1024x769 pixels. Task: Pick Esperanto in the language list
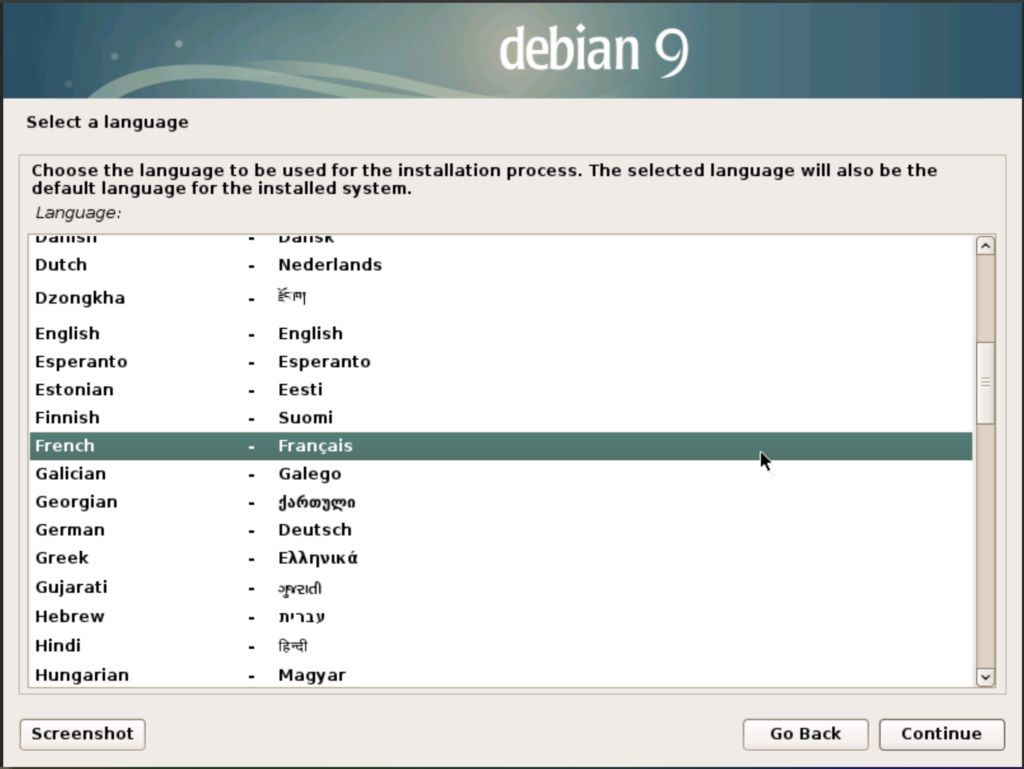81,362
